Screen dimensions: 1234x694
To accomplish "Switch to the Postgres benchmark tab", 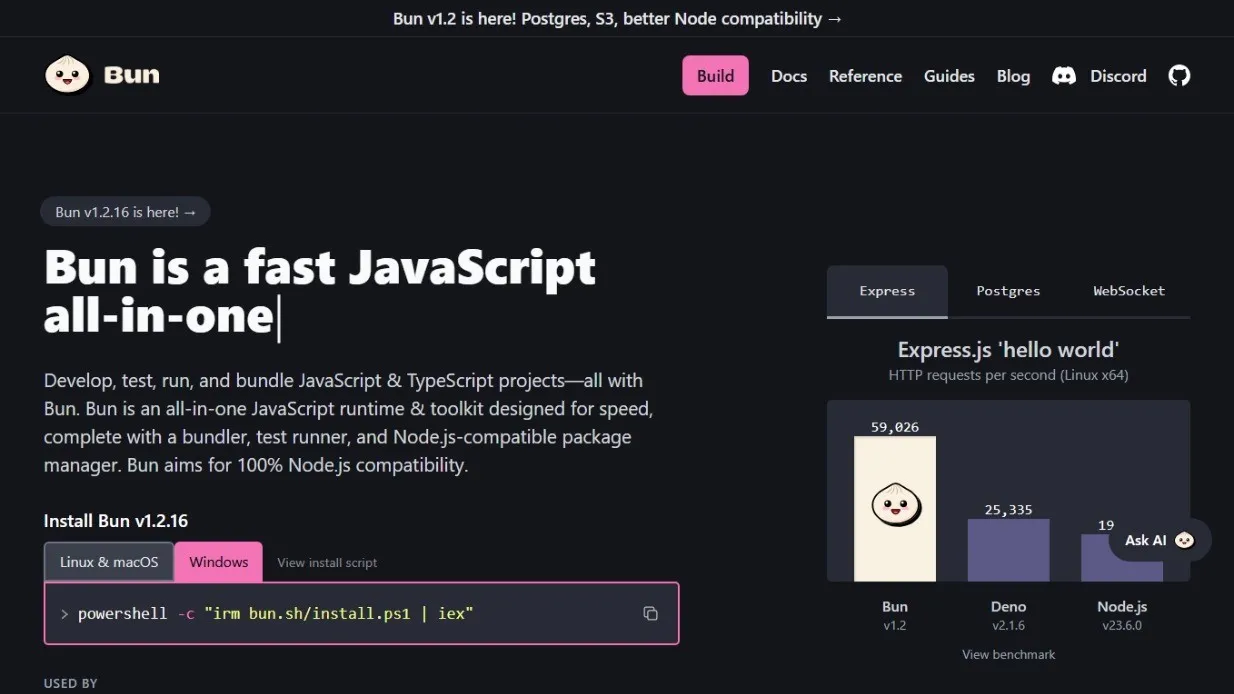I will click(1008, 291).
